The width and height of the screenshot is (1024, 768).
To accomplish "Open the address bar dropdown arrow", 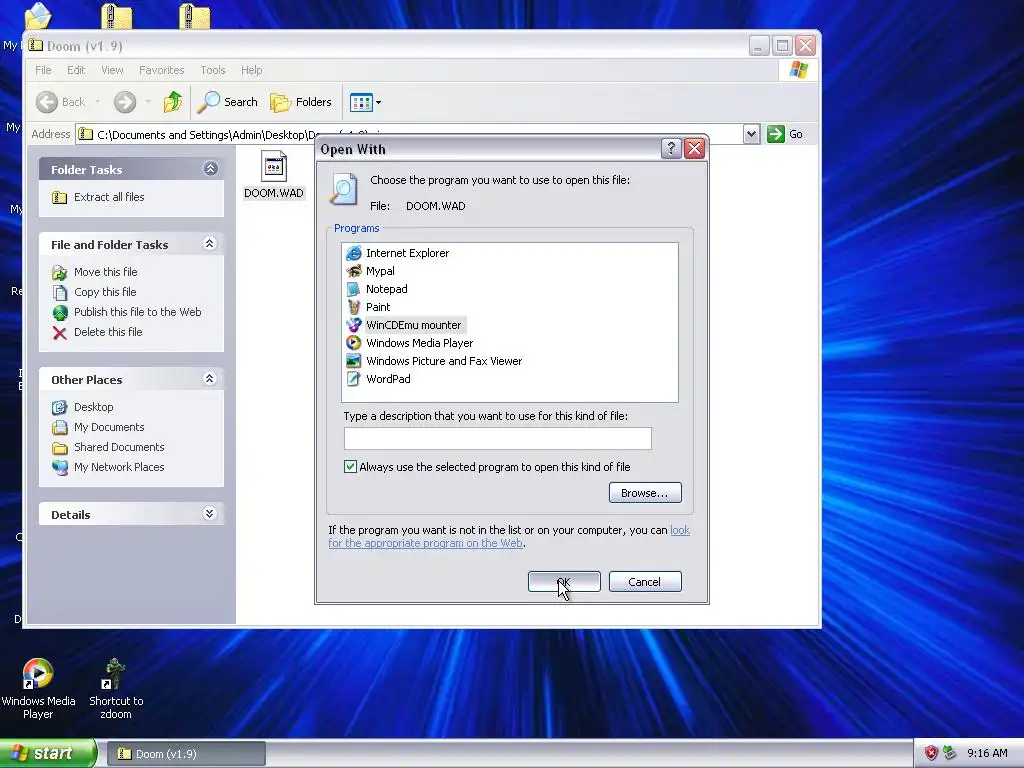I will tap(751, 134).
